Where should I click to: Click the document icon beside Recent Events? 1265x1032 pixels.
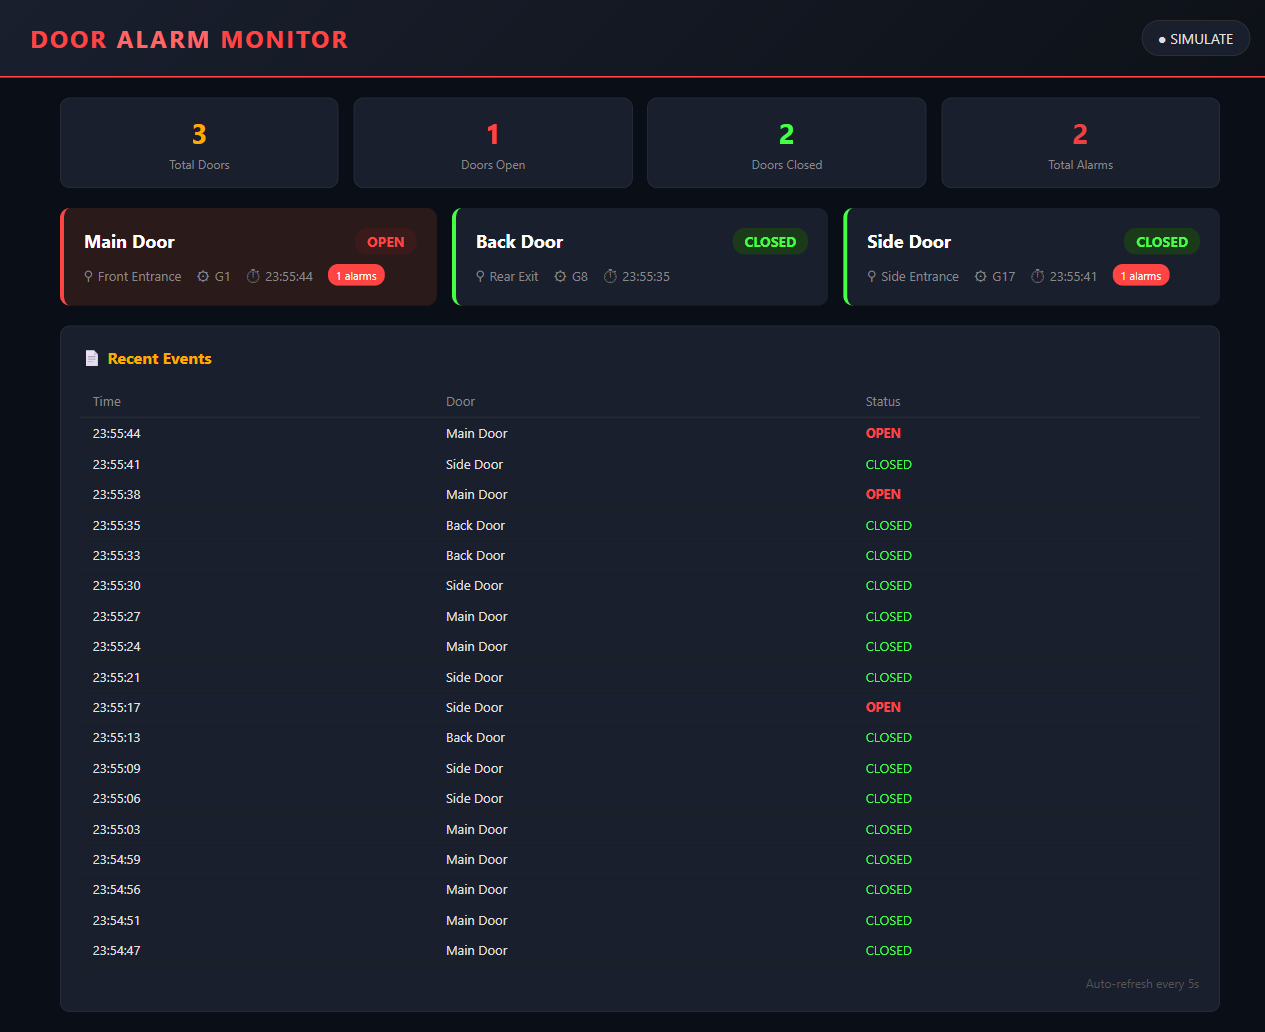tap(92, 358)
